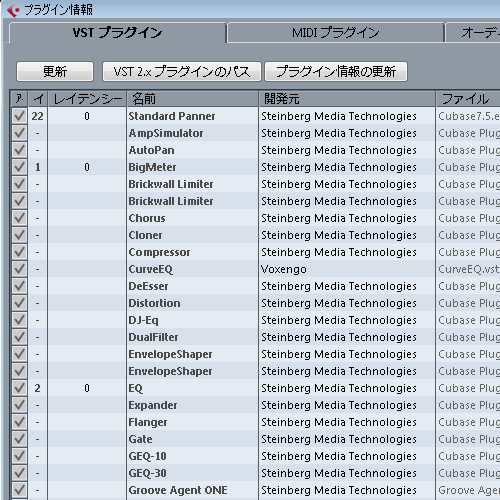Uncheck the Standard Panner plugin checkbox
This screenshot has height=500, width=500.
[x=19, y=116]
